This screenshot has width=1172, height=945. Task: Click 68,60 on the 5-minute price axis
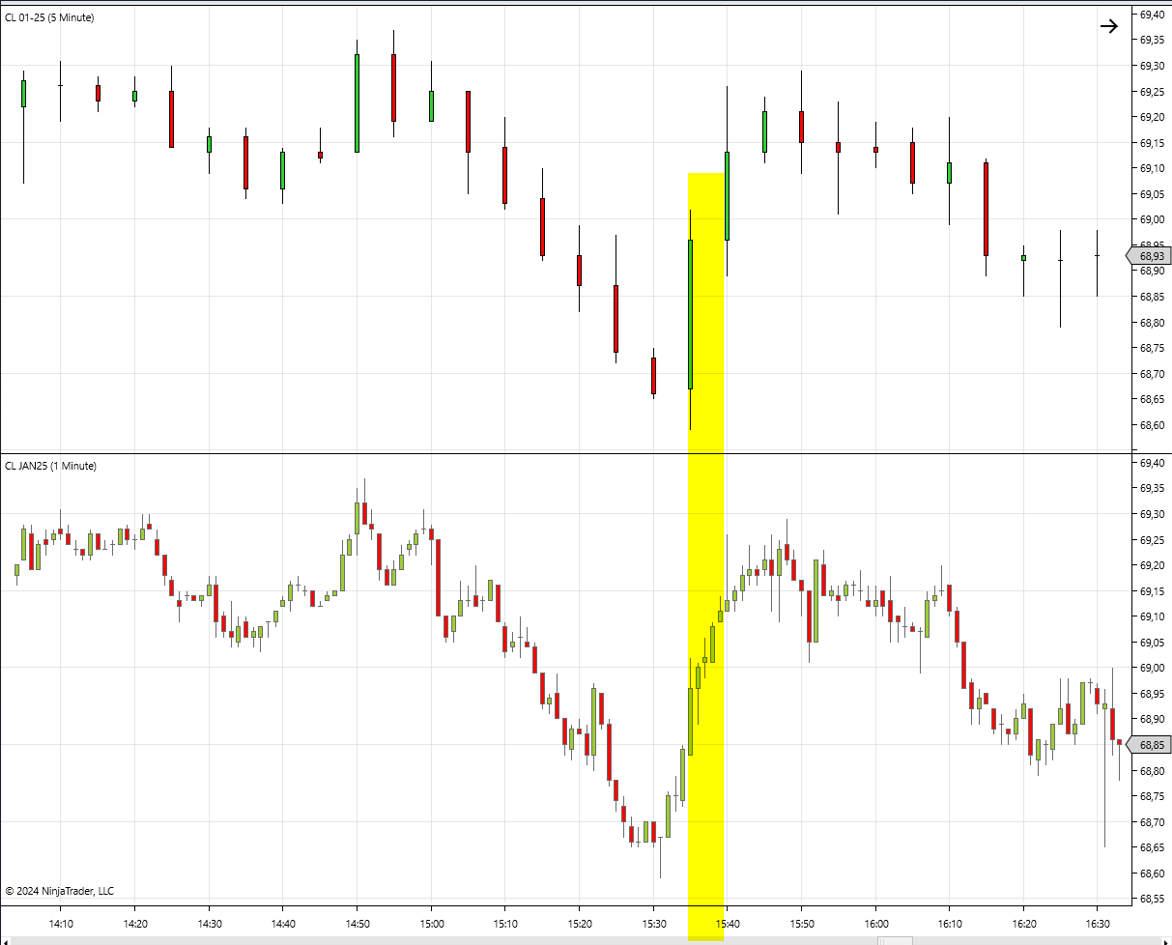pyautogui.click(x=1152, y=425)
